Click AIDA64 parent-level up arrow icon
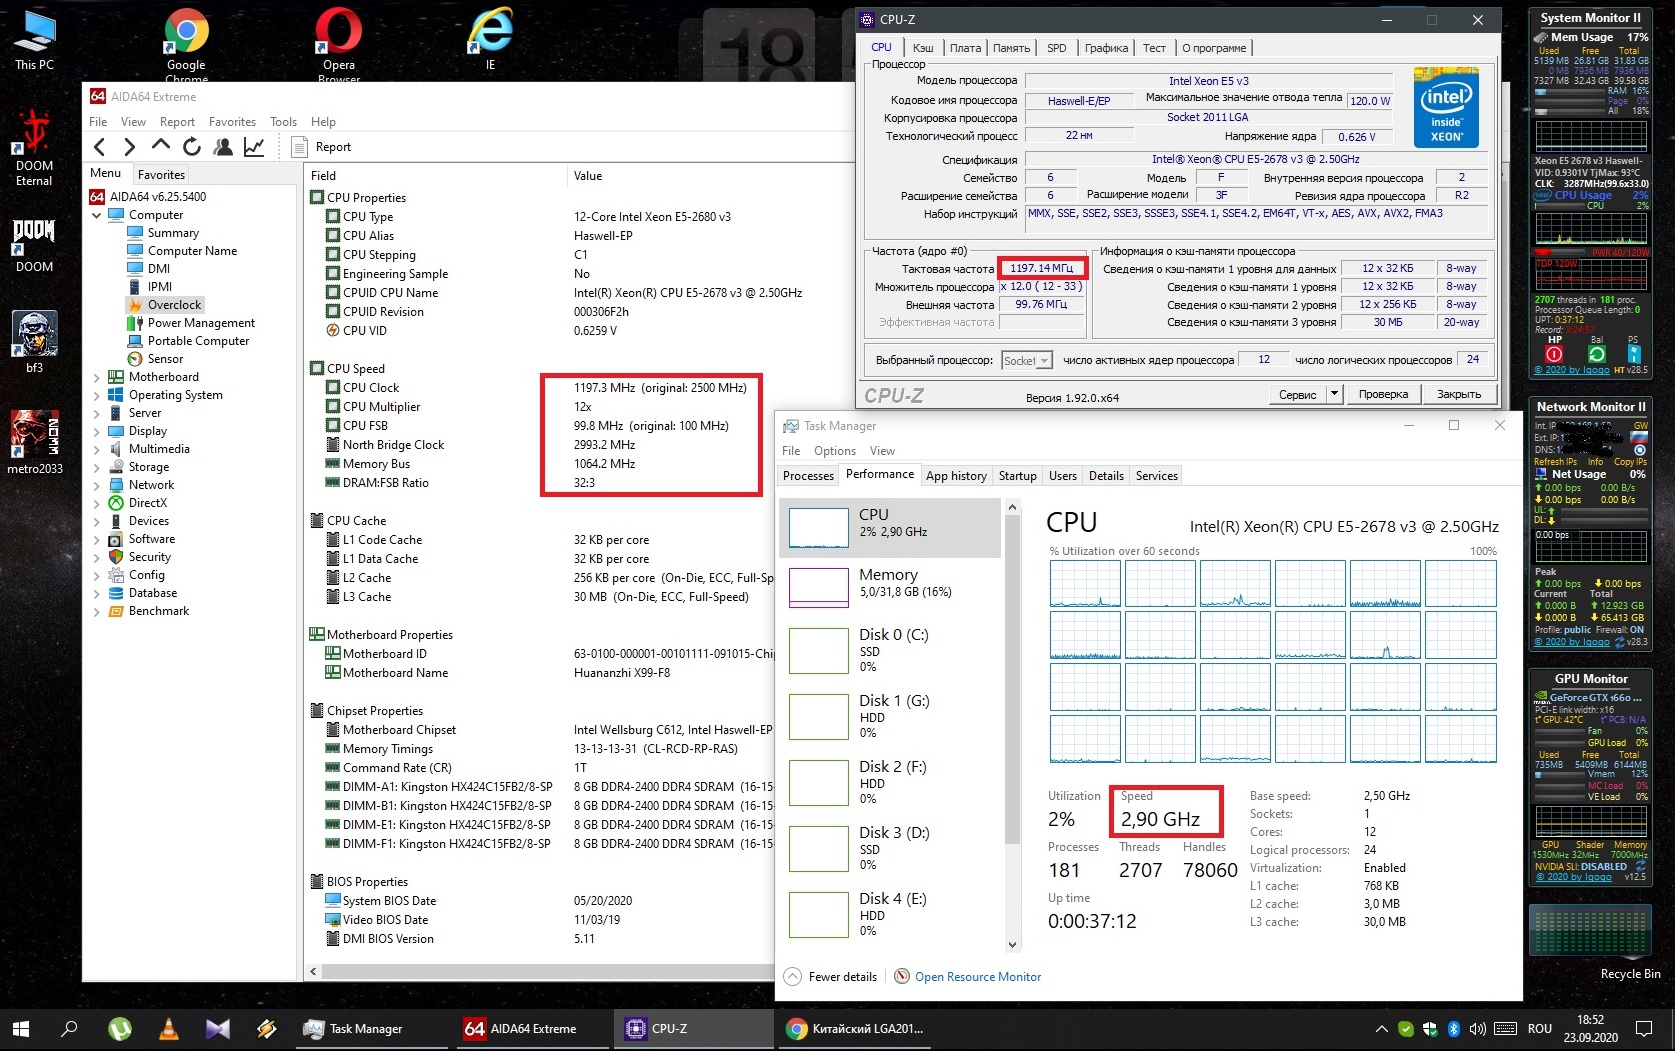The width and height of the screenshot is (1675, 1051). pos(160,146)
